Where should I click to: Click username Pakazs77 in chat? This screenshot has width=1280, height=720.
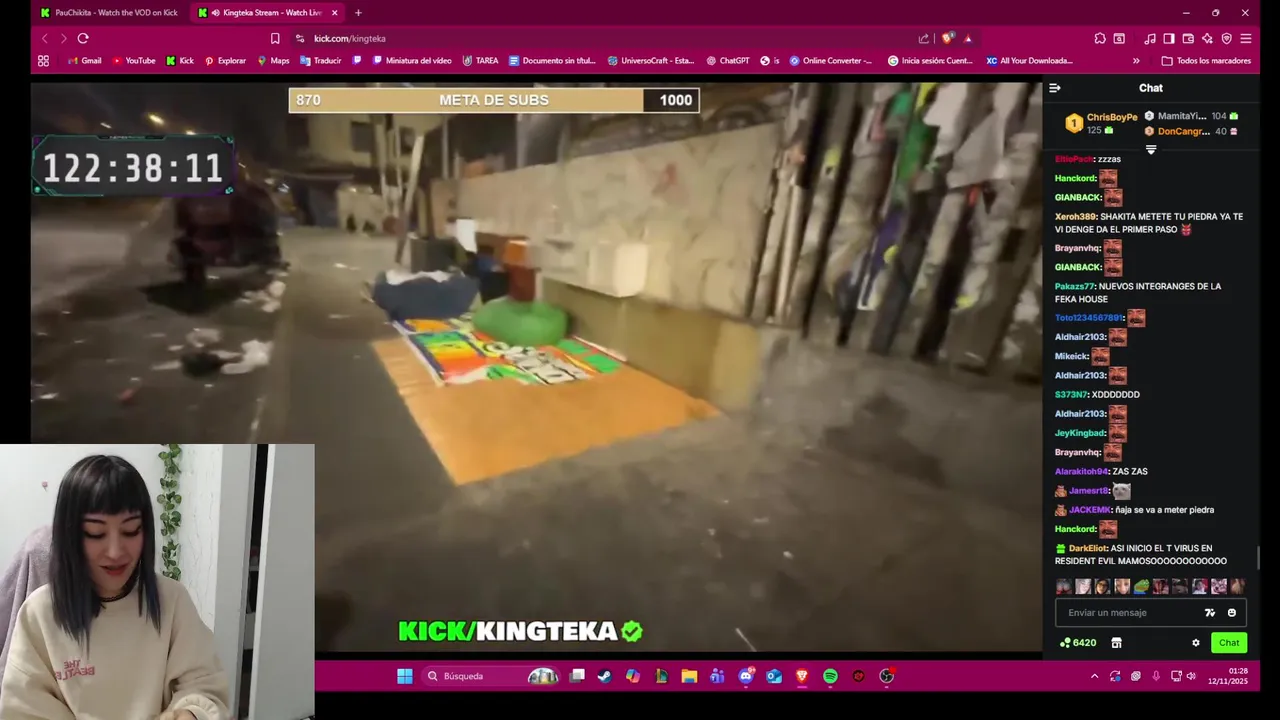[x=1074, y=286]
